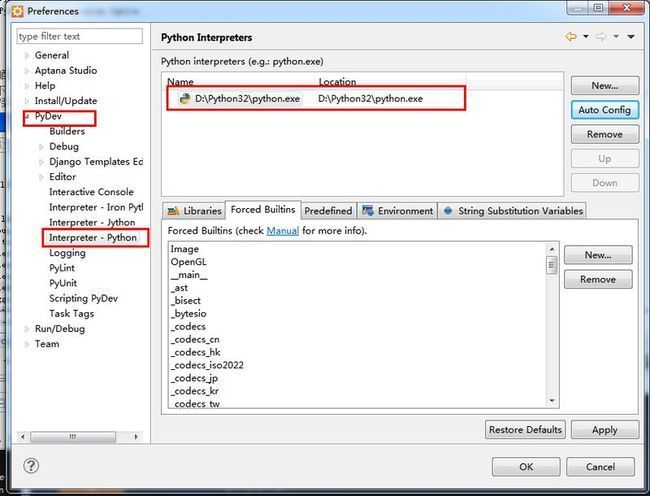Expand the Run/Debug tree node

(27, 329)
